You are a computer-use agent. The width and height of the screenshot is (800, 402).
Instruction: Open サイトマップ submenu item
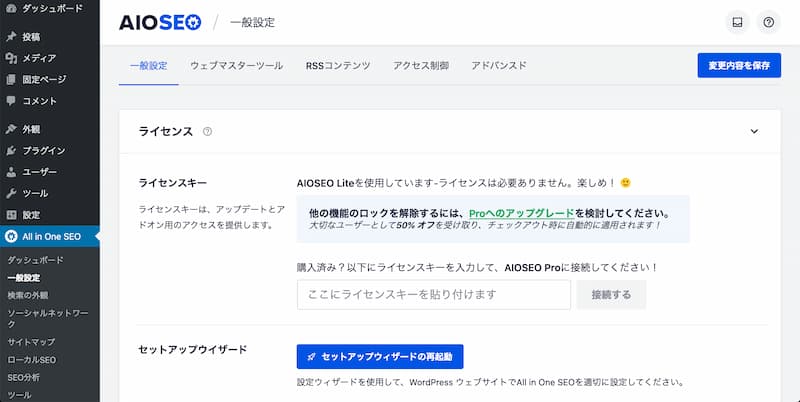[31, 342]
